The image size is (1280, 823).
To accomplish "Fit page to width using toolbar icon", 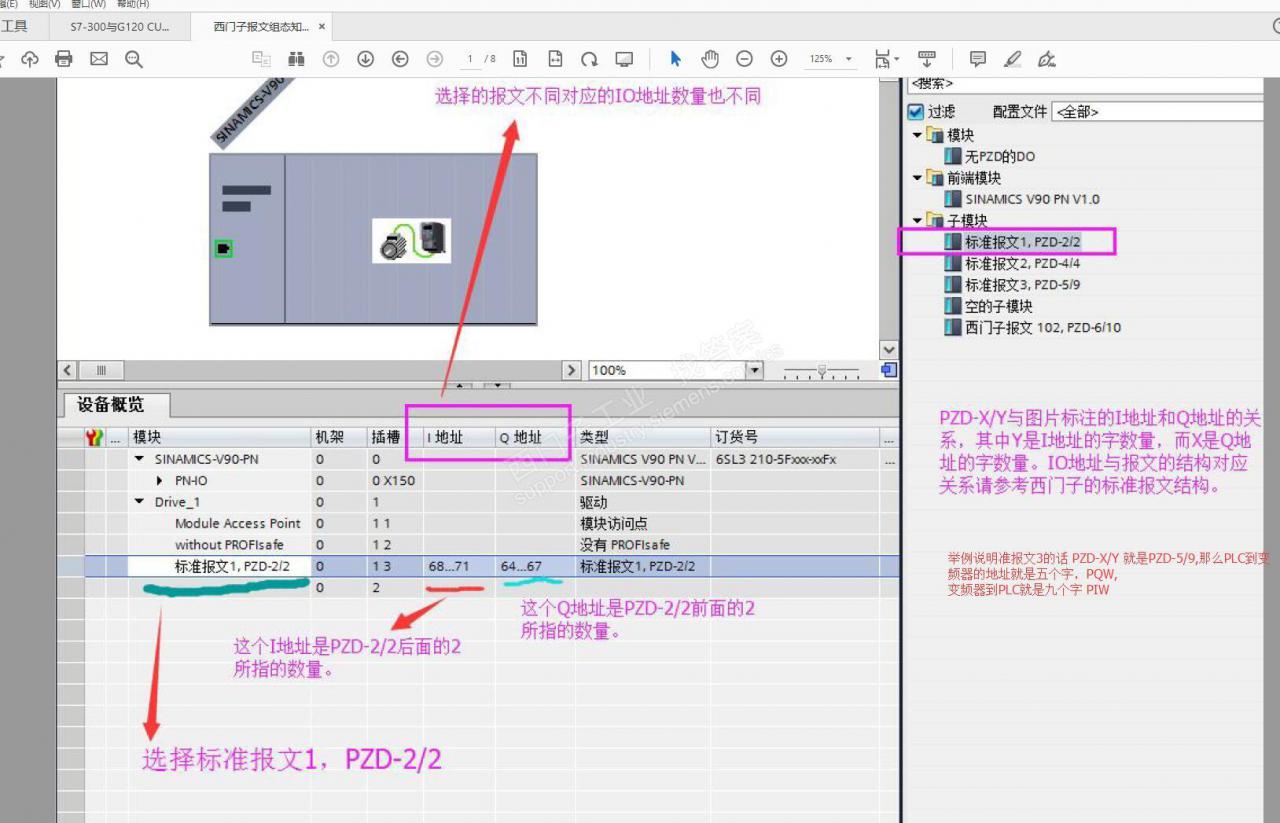I will tap(555, 59).
